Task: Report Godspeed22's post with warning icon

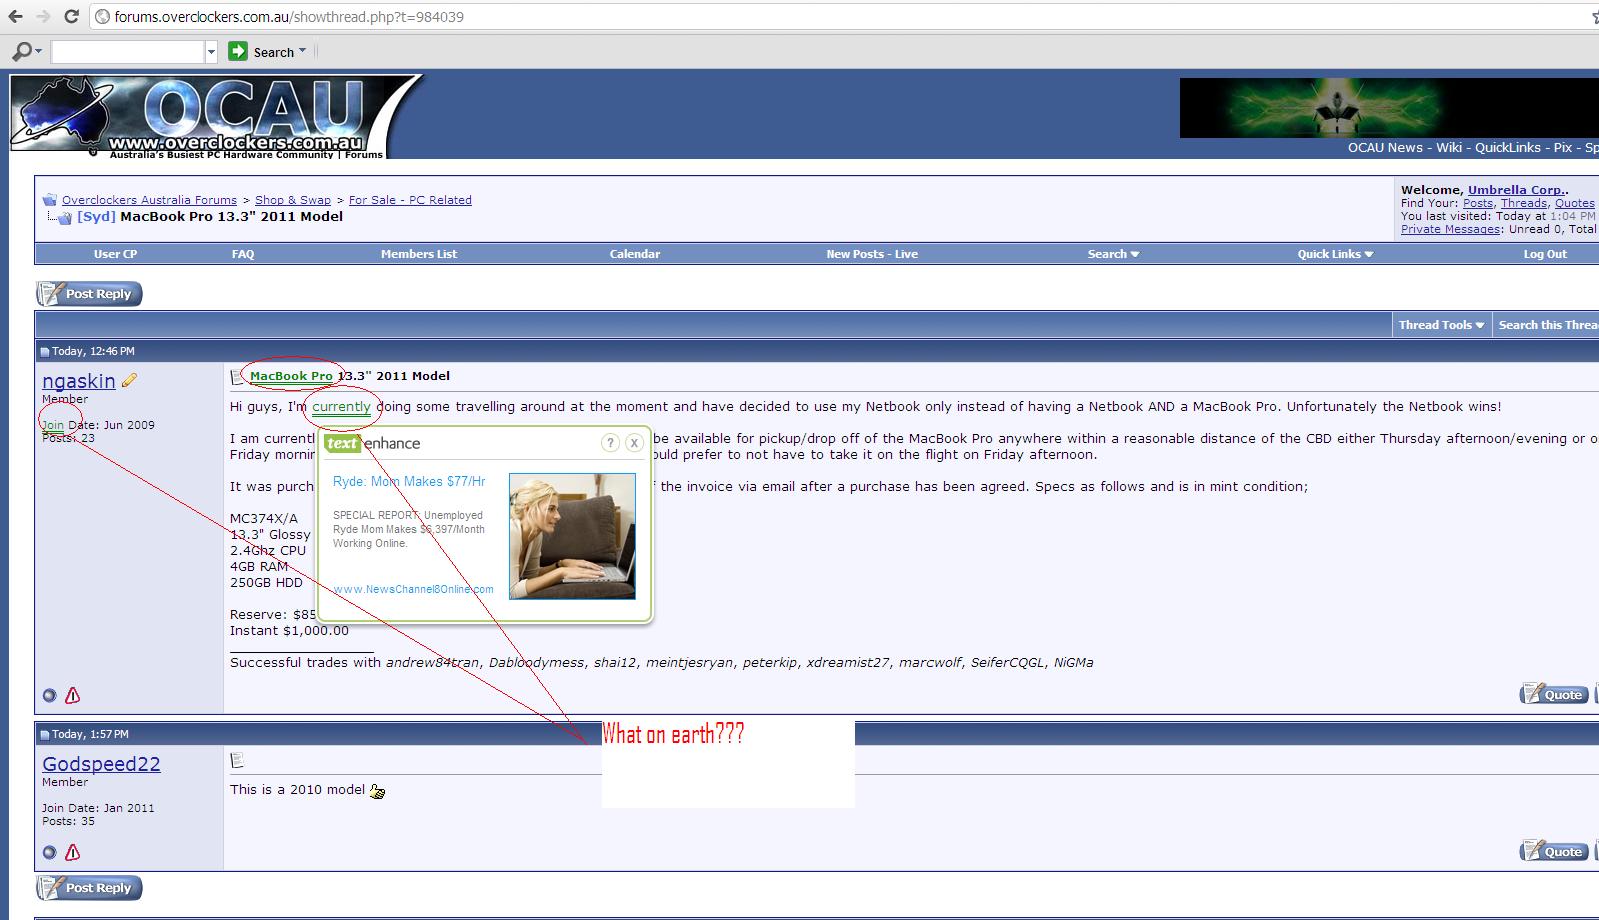Action: tap(72, 852)
